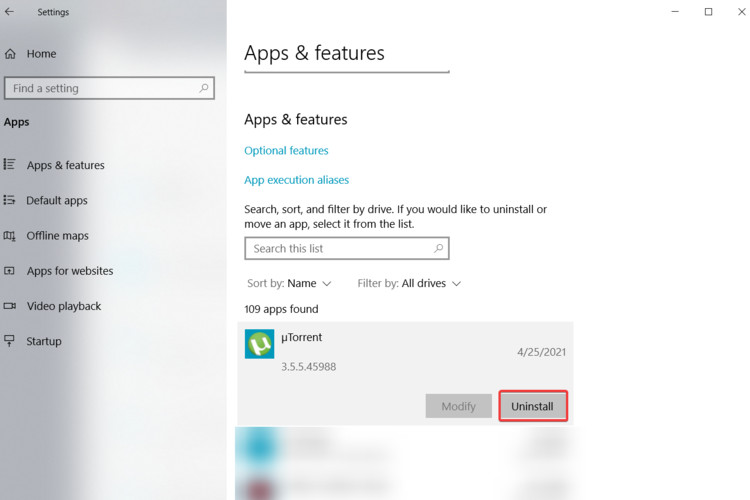Open the Filter by All drives dropdown
The height and width of the screenshot is (500, 750).
pos(409,283)
